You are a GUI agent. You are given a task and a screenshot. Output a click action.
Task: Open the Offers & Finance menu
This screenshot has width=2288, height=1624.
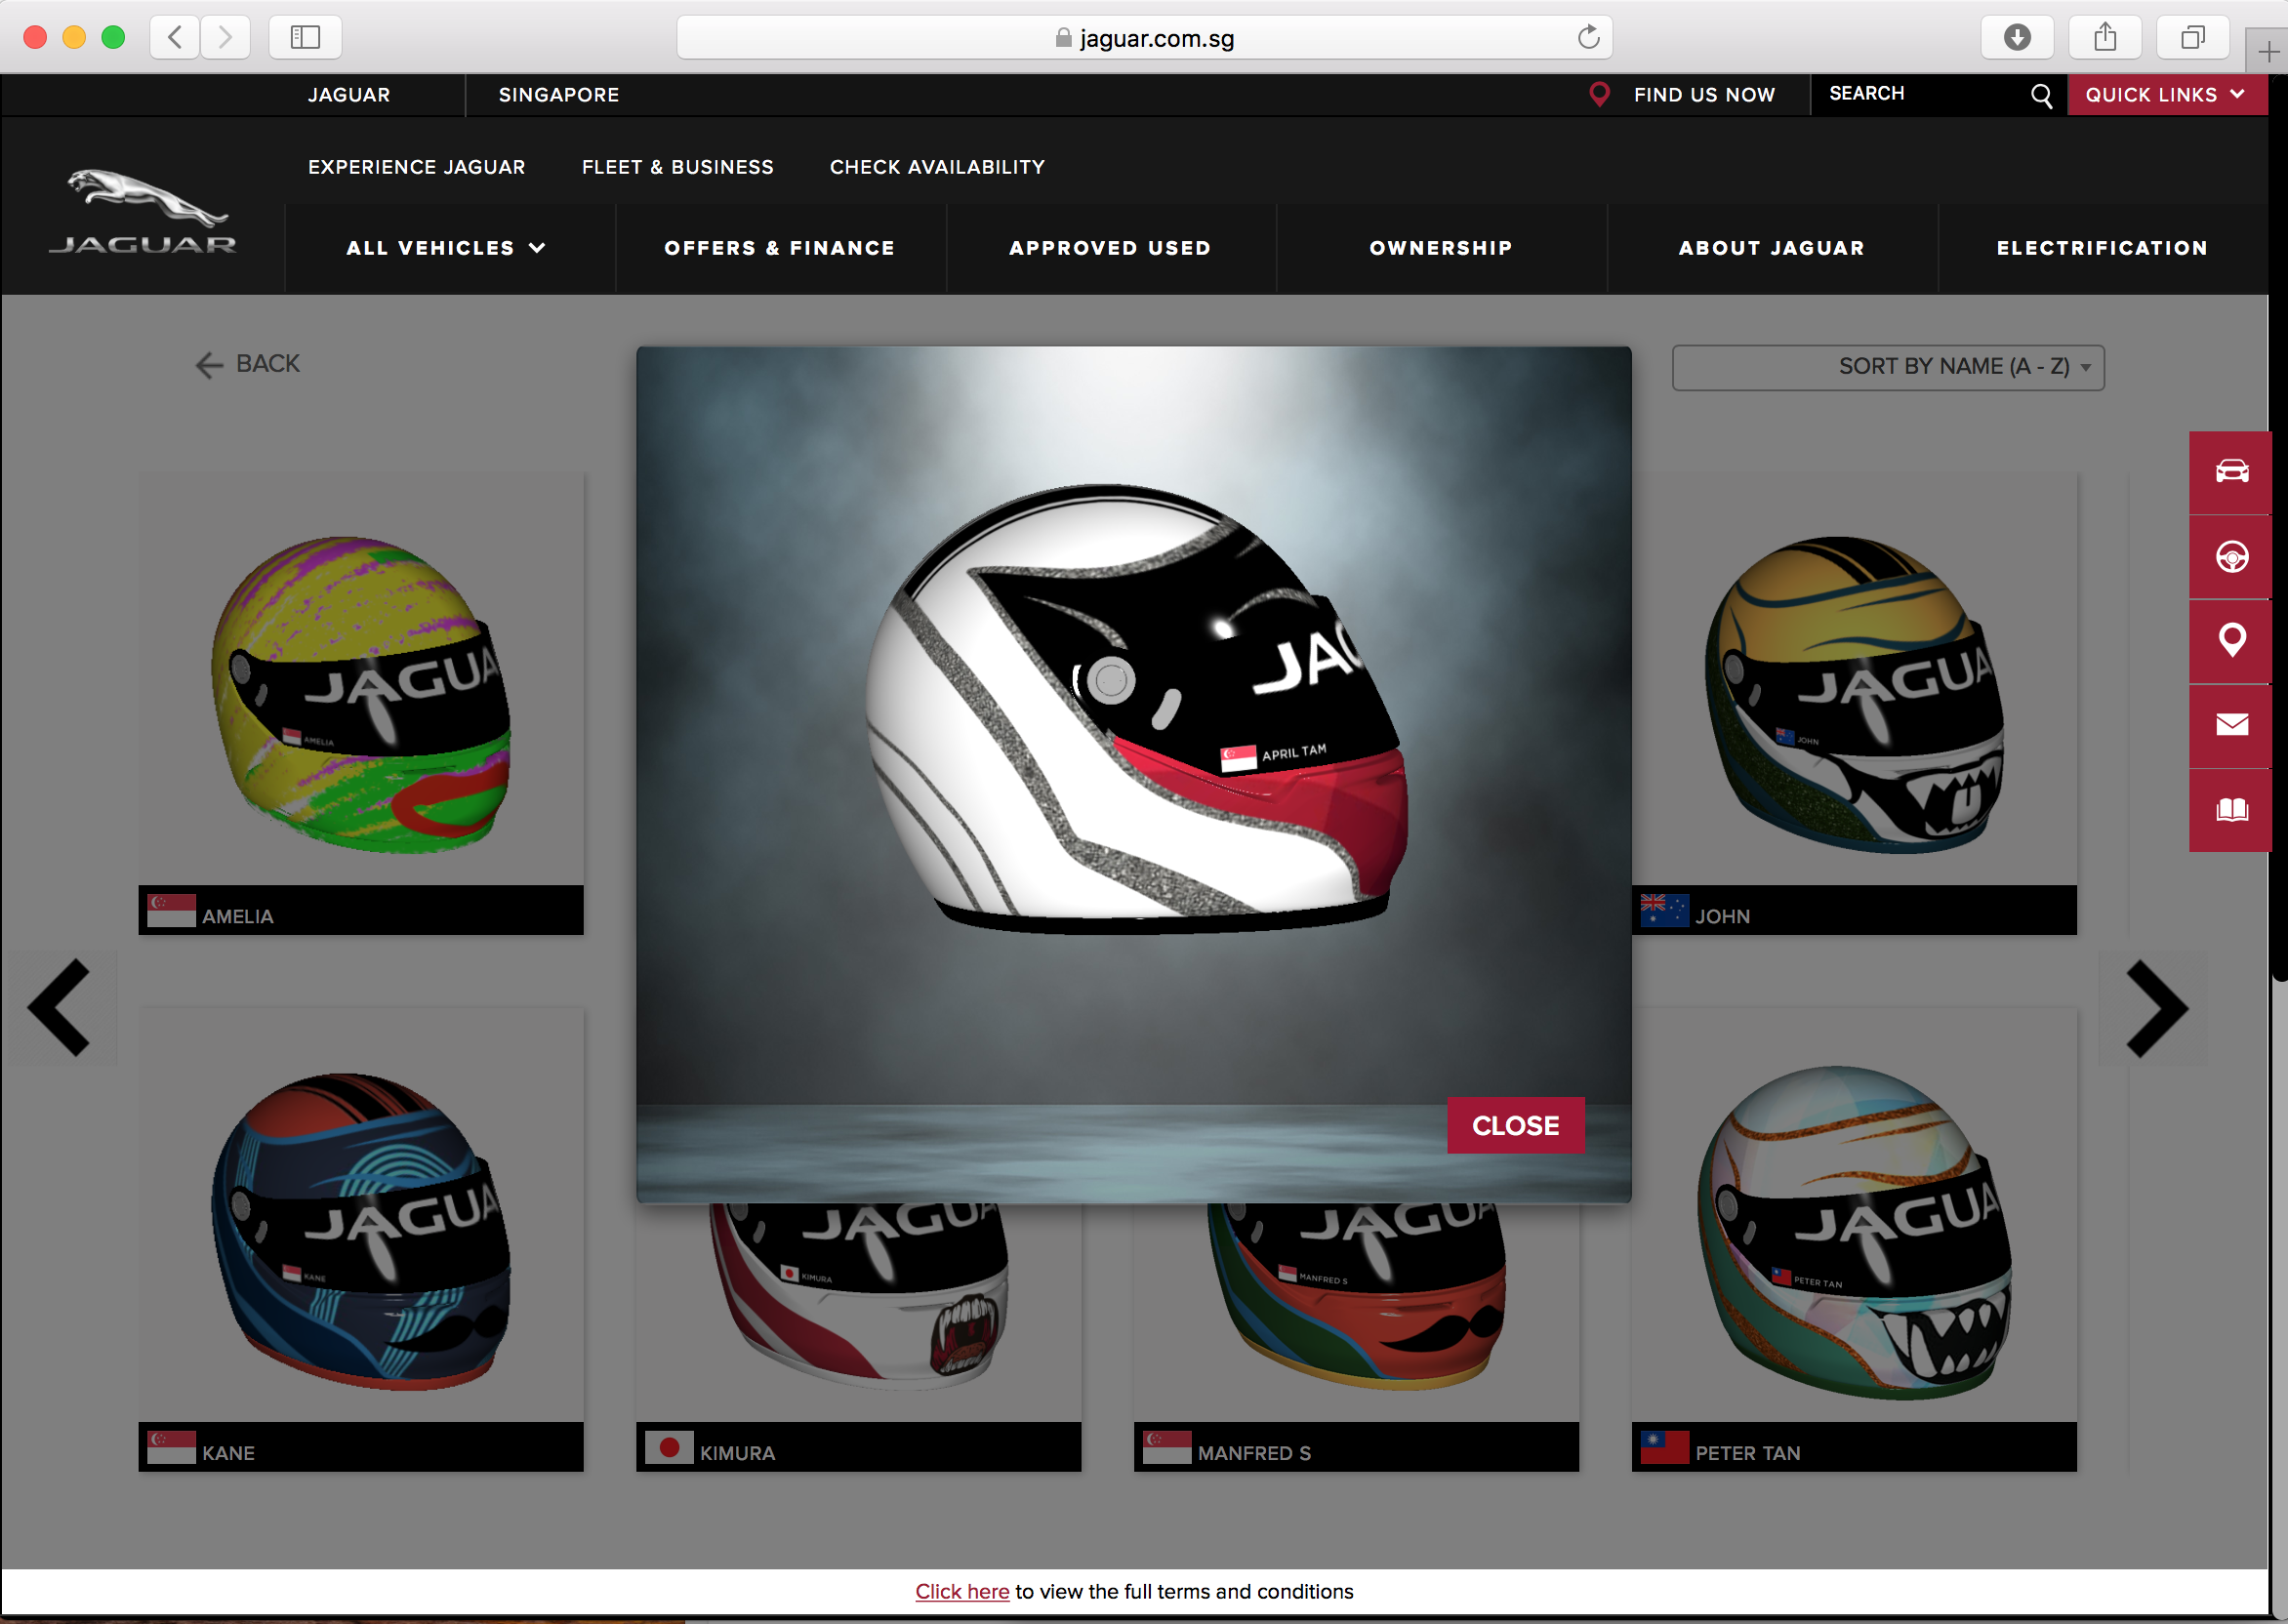780,248
